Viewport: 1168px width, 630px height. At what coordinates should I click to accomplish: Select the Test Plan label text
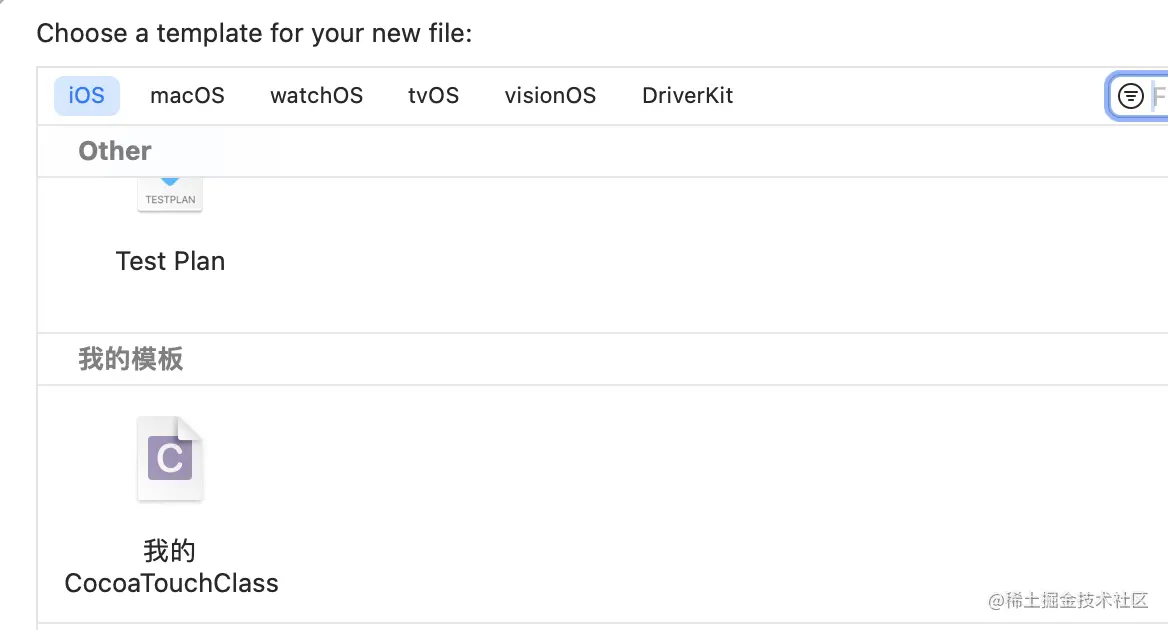coord(170,261)
